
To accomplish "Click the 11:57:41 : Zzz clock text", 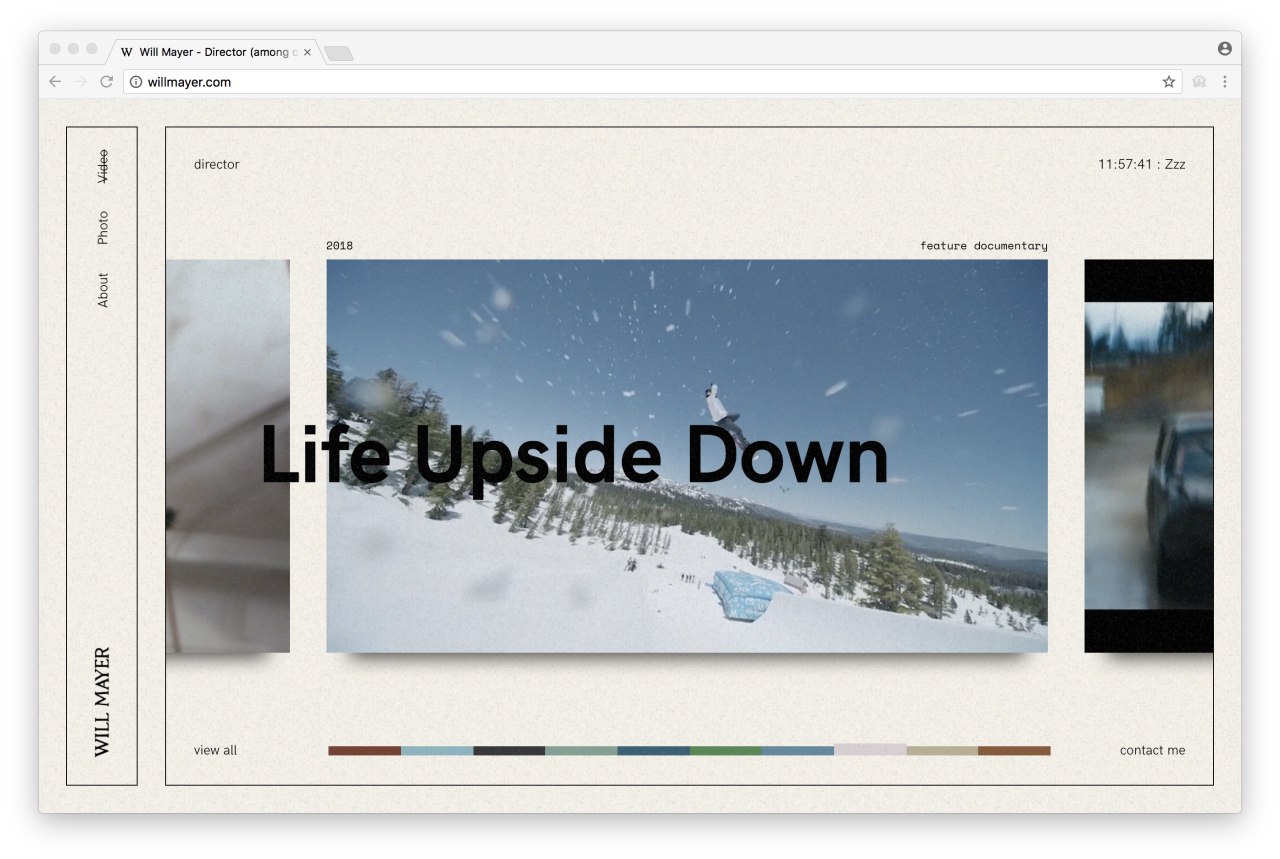I will point(1141,164).
